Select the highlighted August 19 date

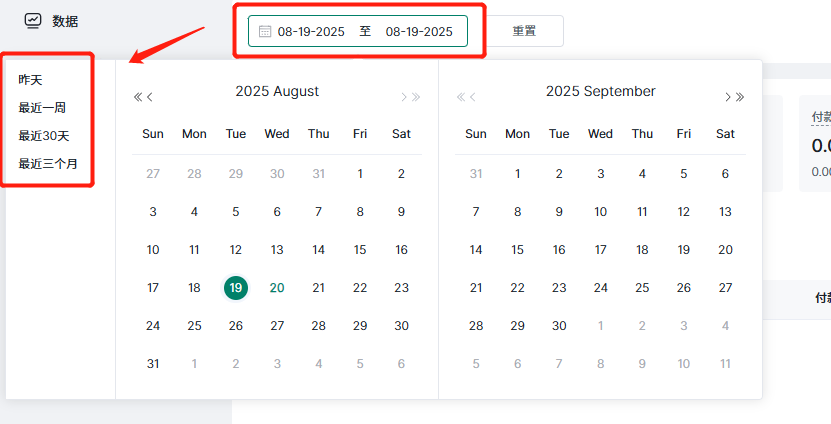coord(236,288)
